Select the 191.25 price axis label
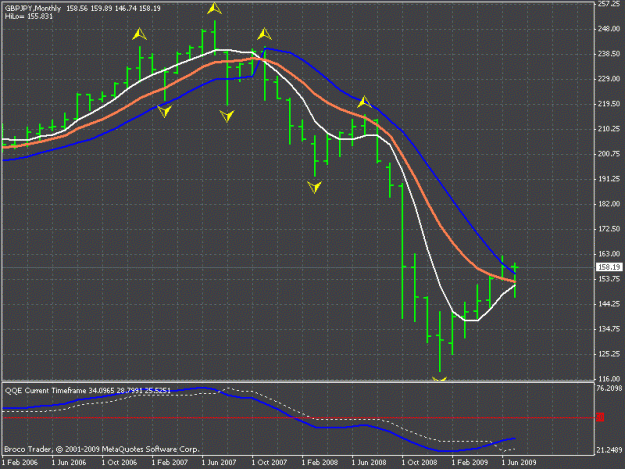Viewport: 625px width, 469px height. 609,179
